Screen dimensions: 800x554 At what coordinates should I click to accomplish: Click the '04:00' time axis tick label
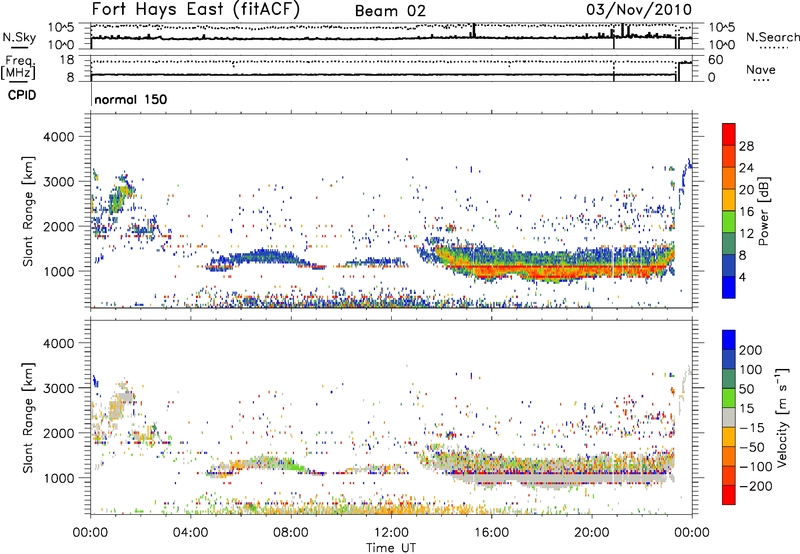tap(190, 533)
